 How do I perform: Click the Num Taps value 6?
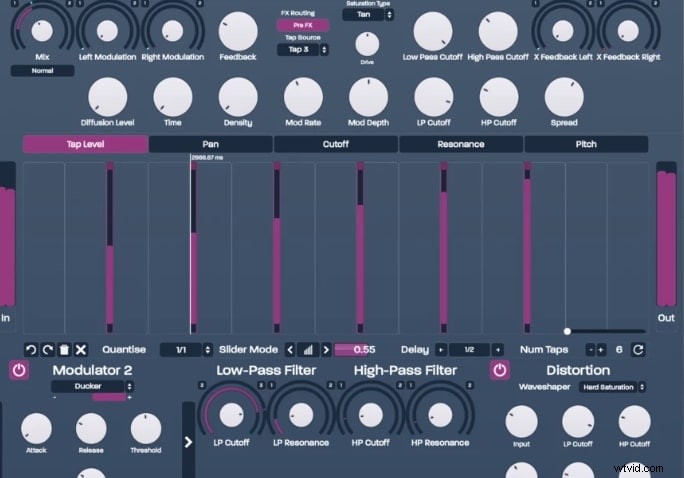[619, 350]
